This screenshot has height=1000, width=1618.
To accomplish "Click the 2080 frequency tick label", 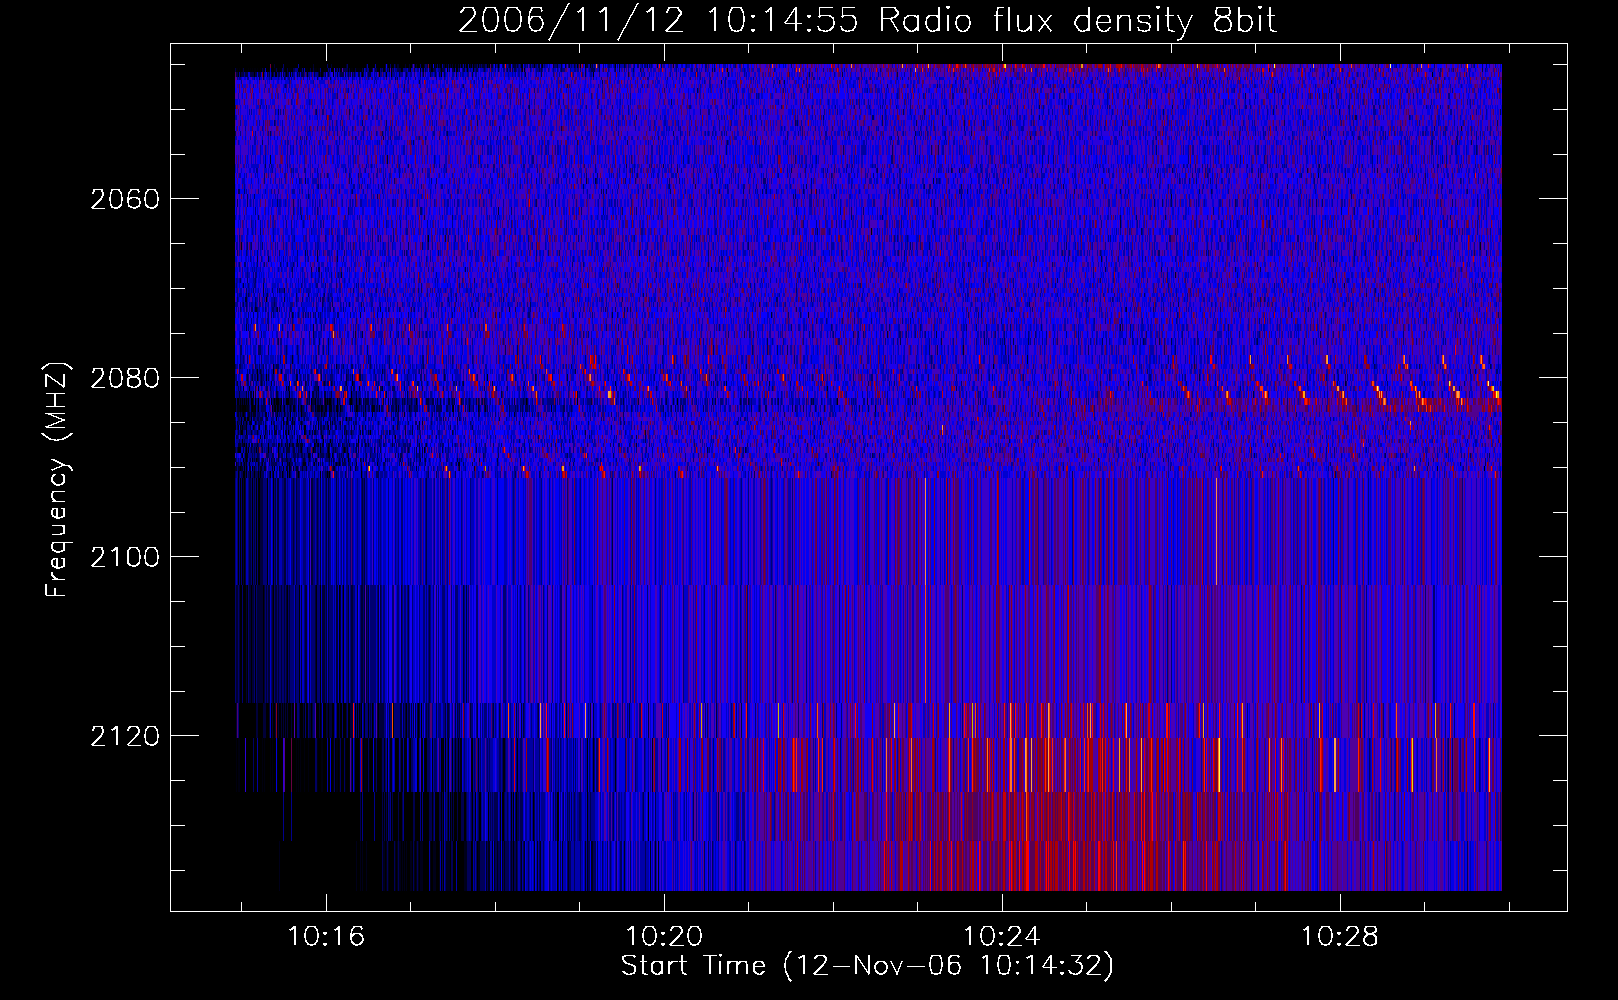I will click(x=125, y=378).
